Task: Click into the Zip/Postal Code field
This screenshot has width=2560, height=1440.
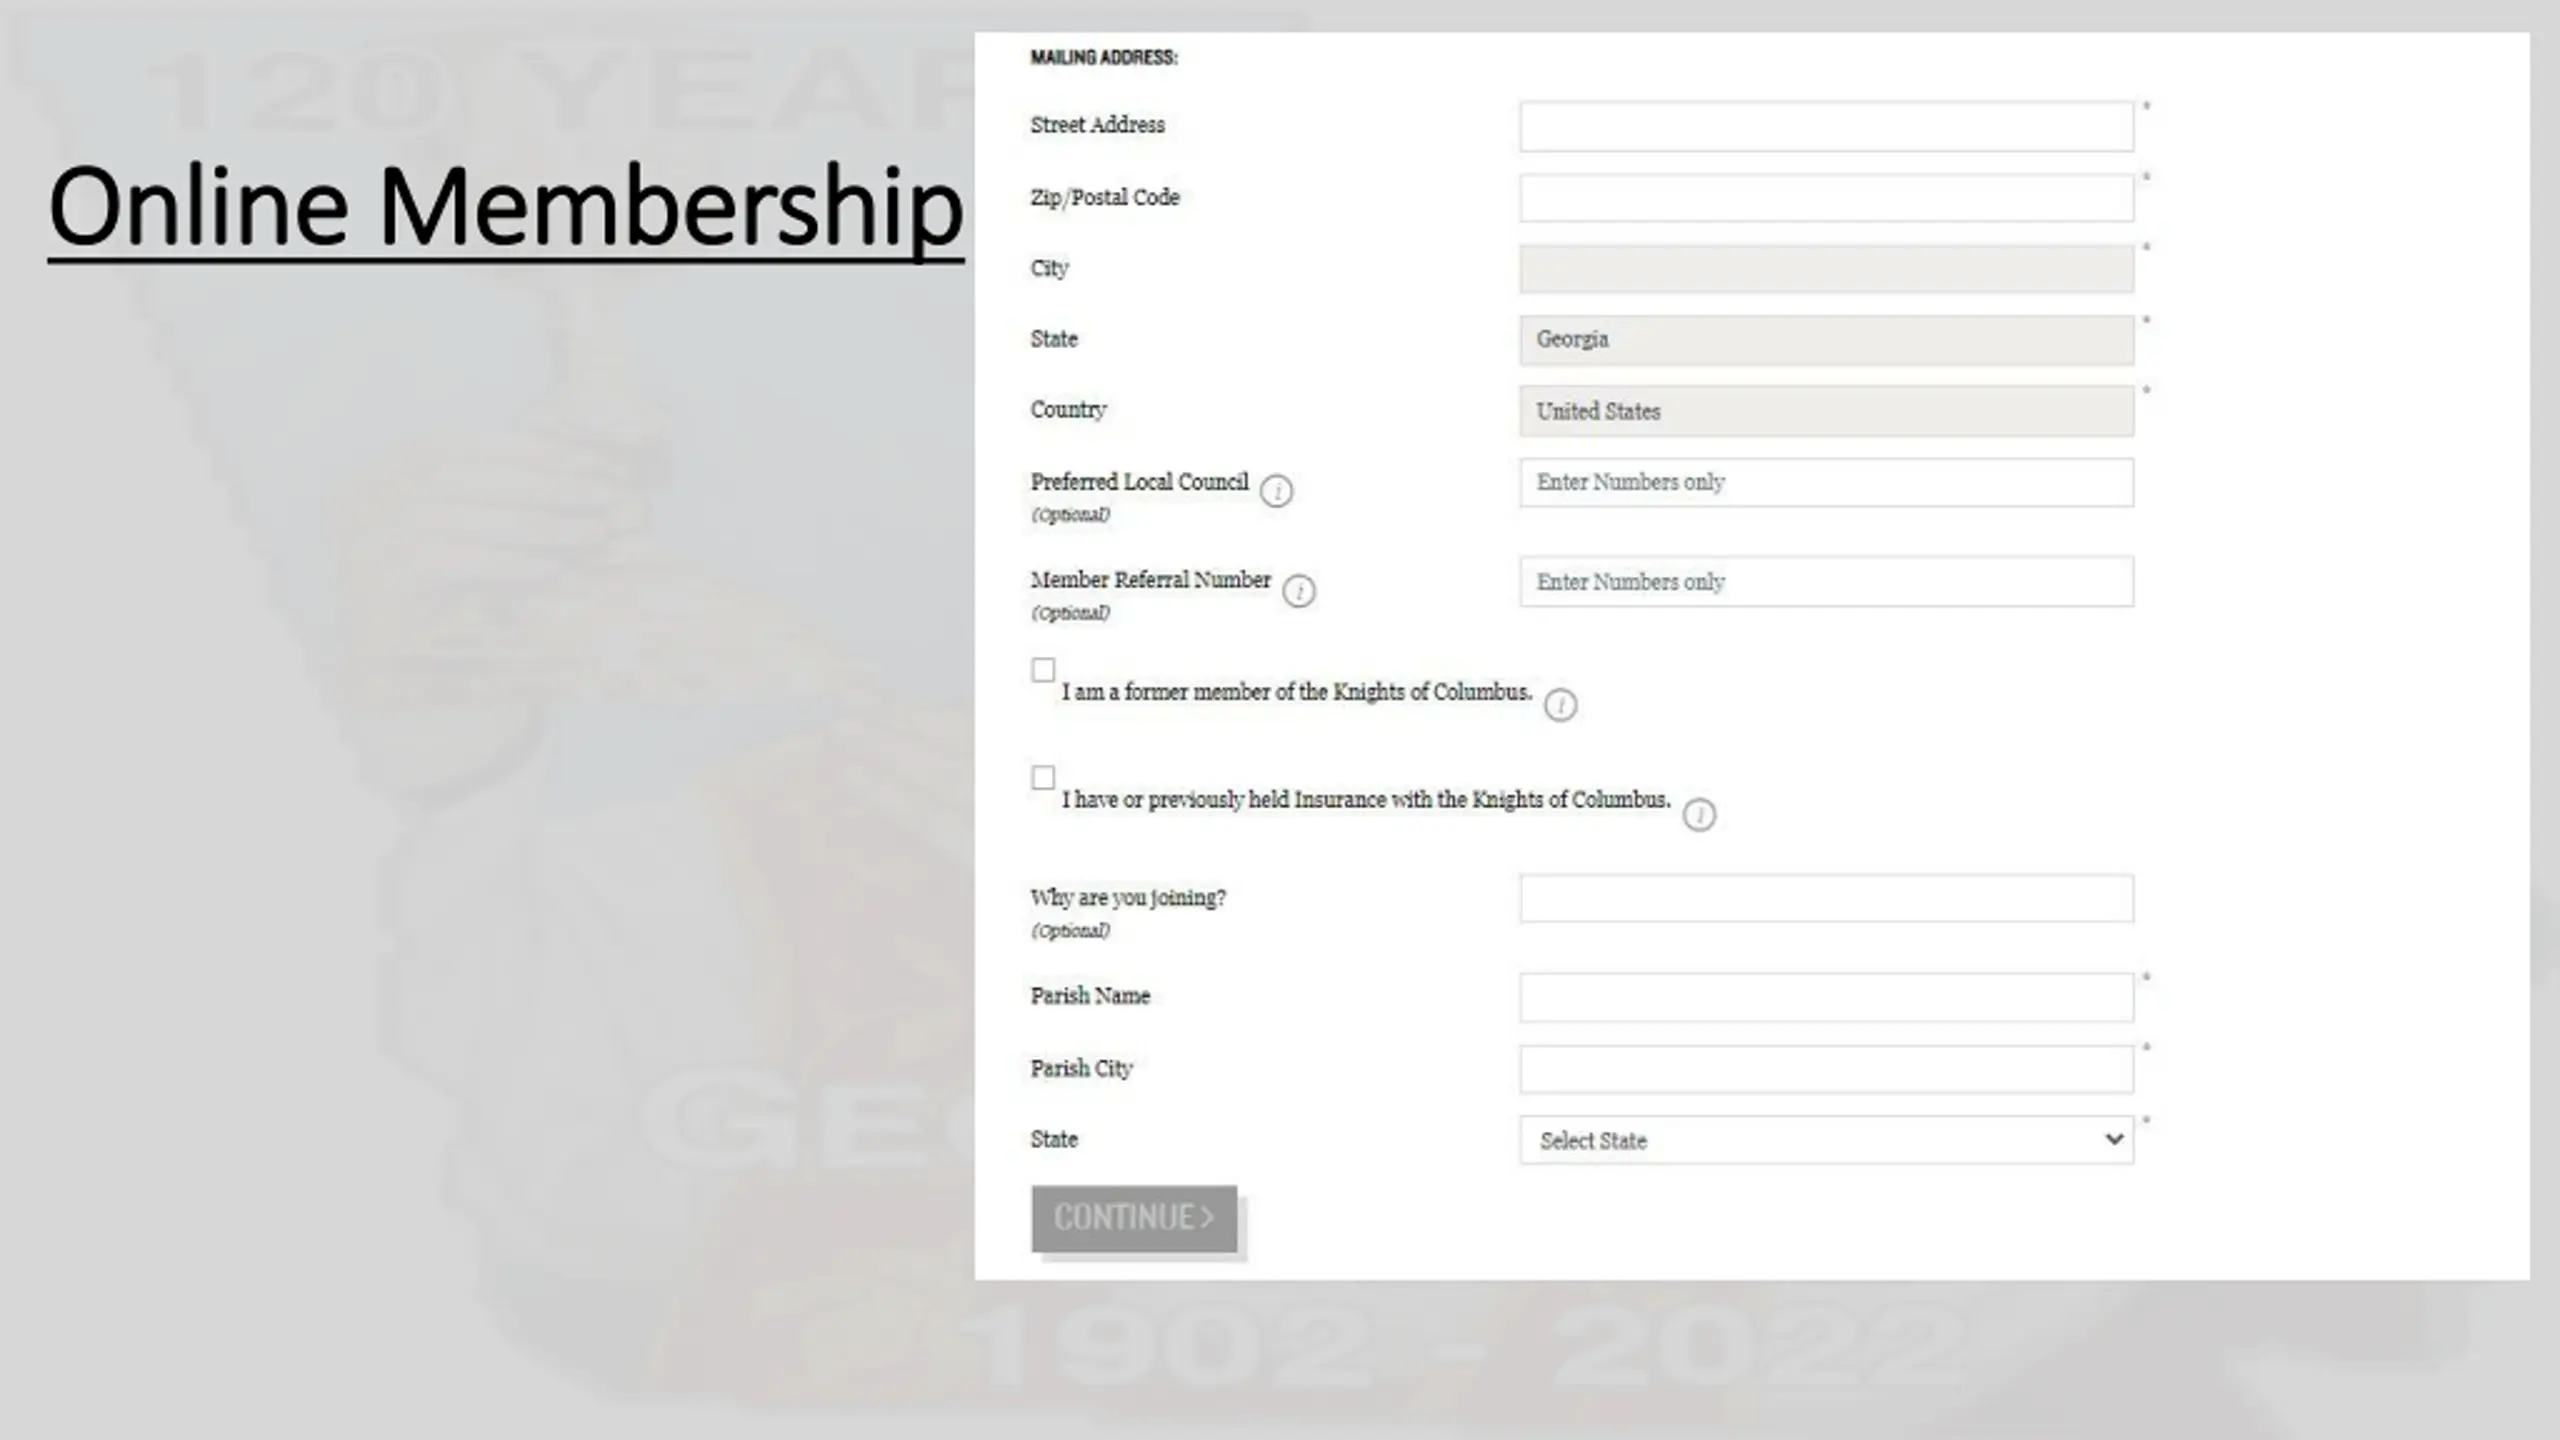Action: (x=1826, y=198)
